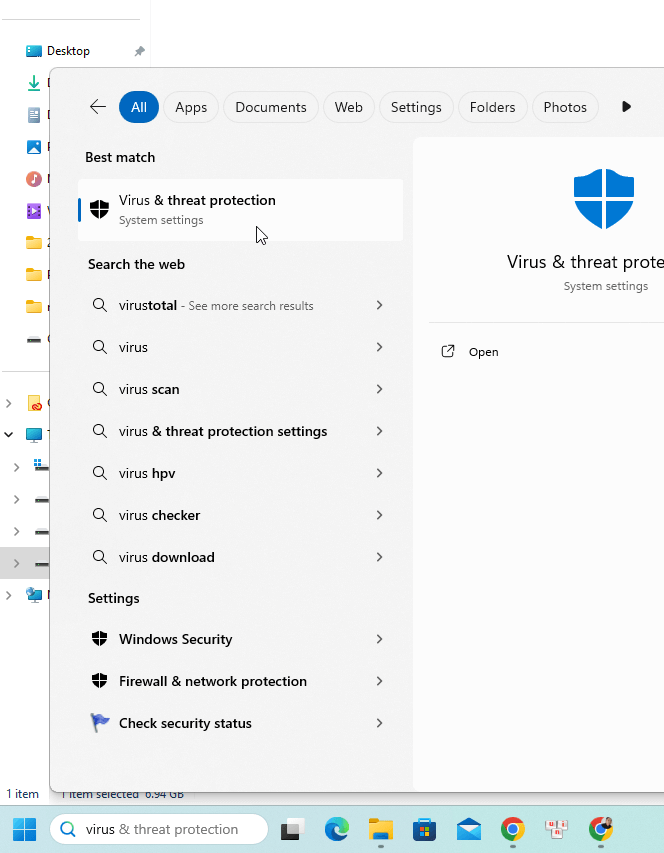Switch to the Web filter tab
The image size is (664, 853).
pos(349,107)
